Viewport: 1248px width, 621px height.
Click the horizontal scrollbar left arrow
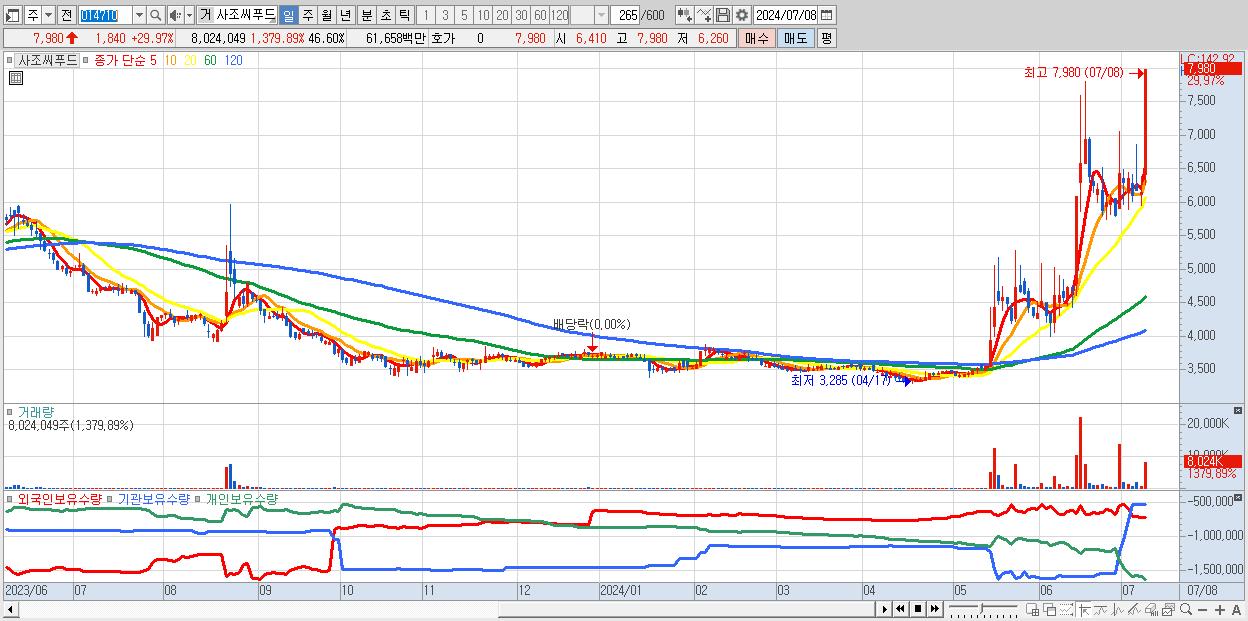click(10, 609)
